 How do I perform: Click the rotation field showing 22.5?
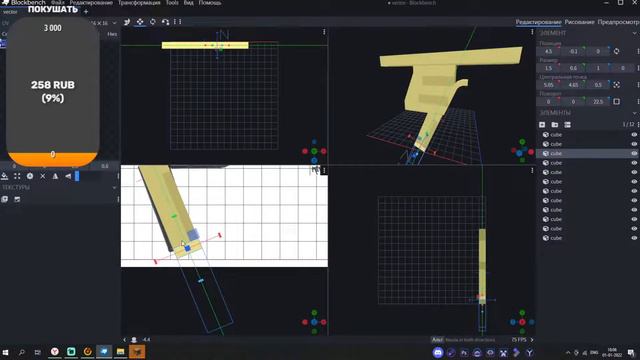coord(598,102)
